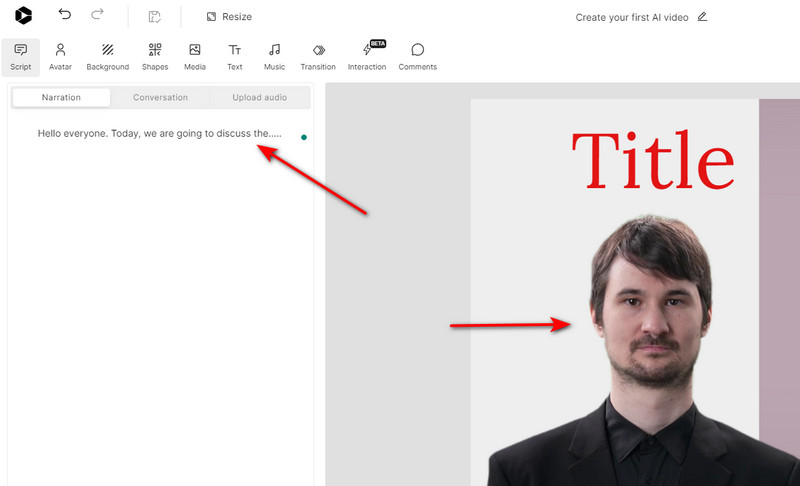This screenshot has height=486, width=800.
Task: Open the Comments panel
Action: click(417, 57)
